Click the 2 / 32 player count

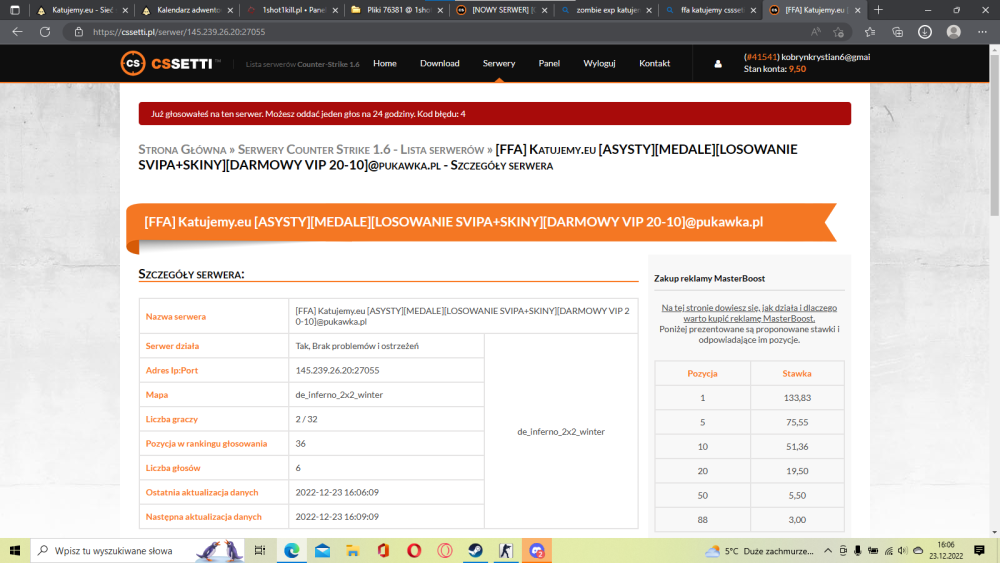coord(306,419)
